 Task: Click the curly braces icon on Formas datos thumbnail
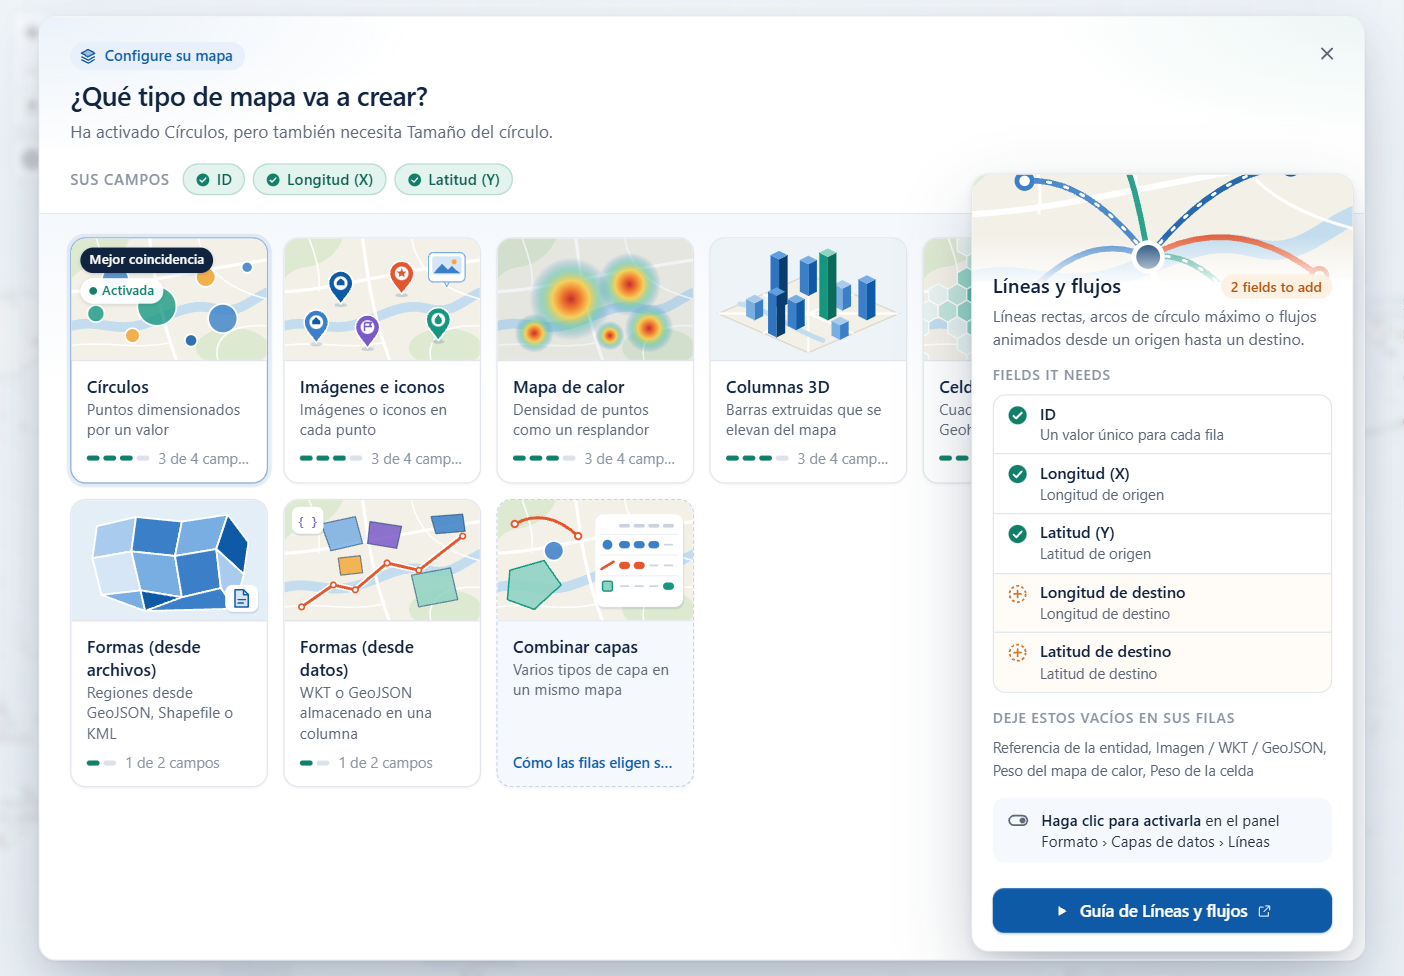(x=307, y=521)
